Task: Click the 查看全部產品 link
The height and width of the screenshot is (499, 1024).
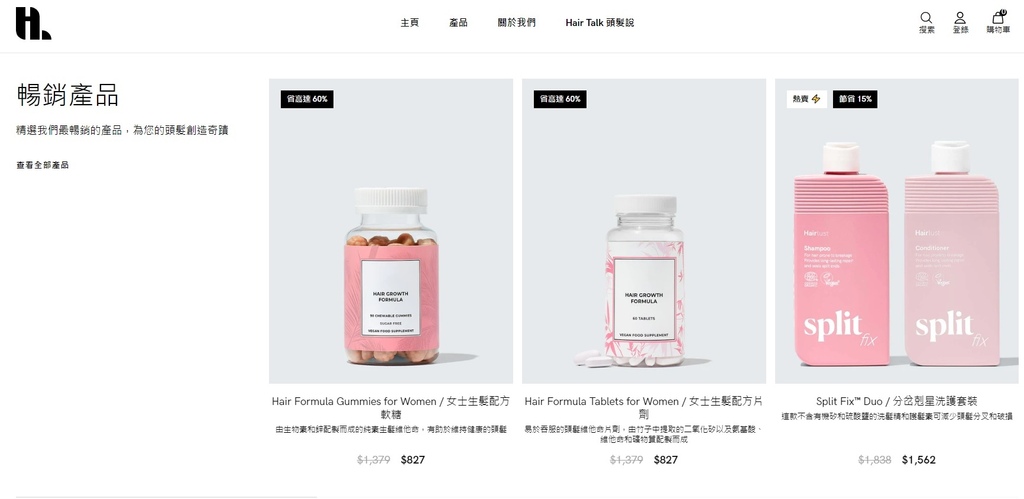Action: click(x=42, y=165)
